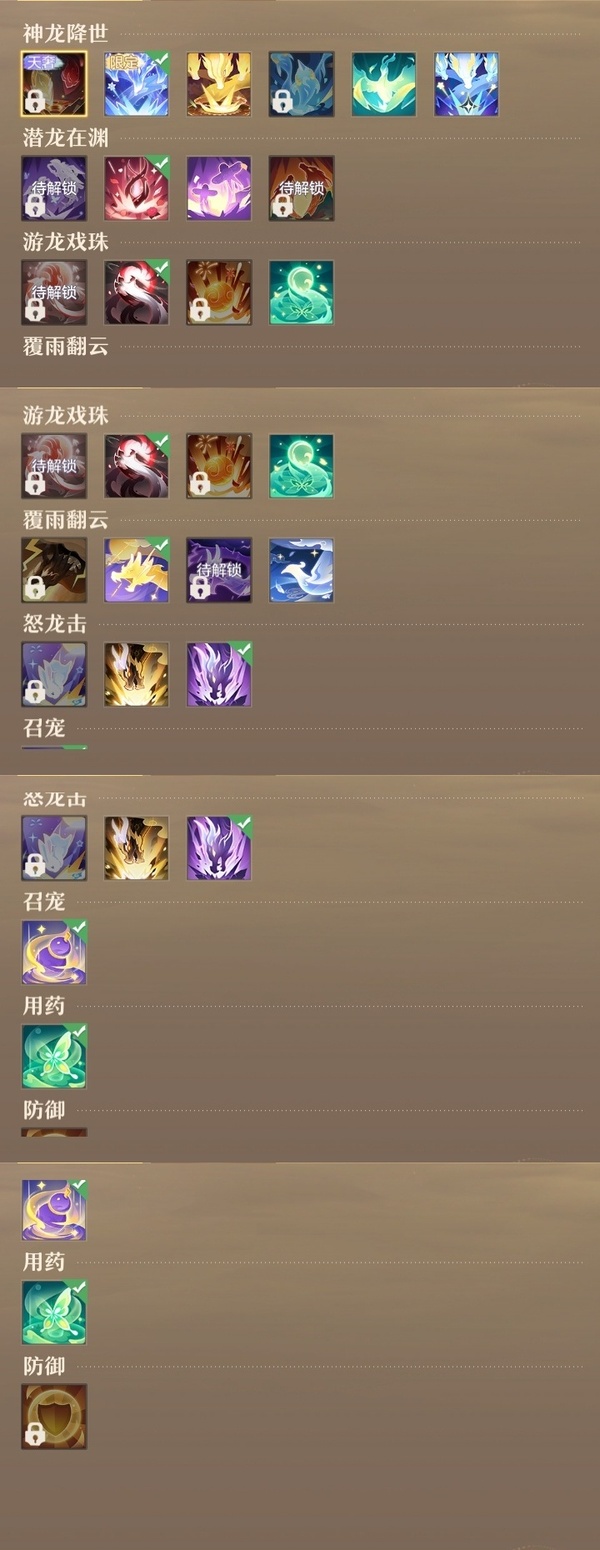600x1550 pixels.
Task: Choose the 限定 blue crystal dragon skin
Action: click(x=136, y=84)
